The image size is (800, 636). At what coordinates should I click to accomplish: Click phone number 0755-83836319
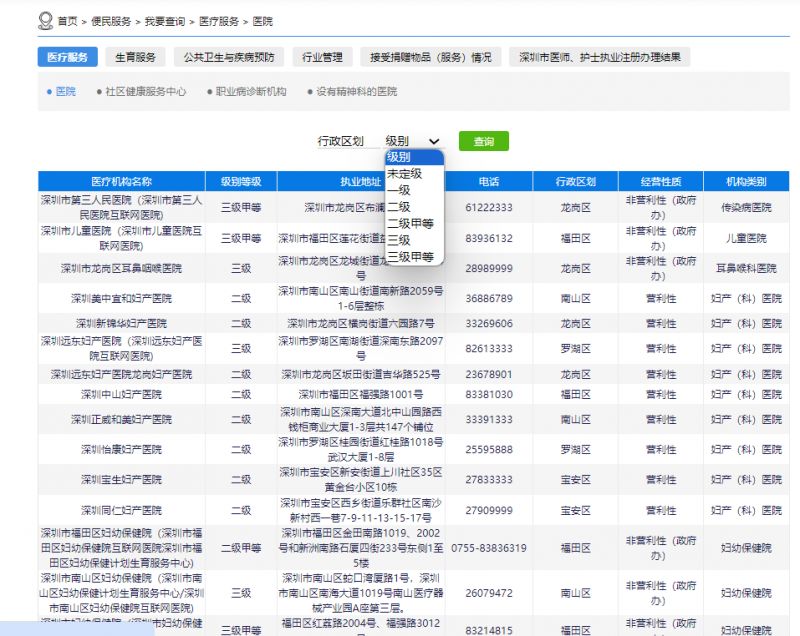point(489,548)
